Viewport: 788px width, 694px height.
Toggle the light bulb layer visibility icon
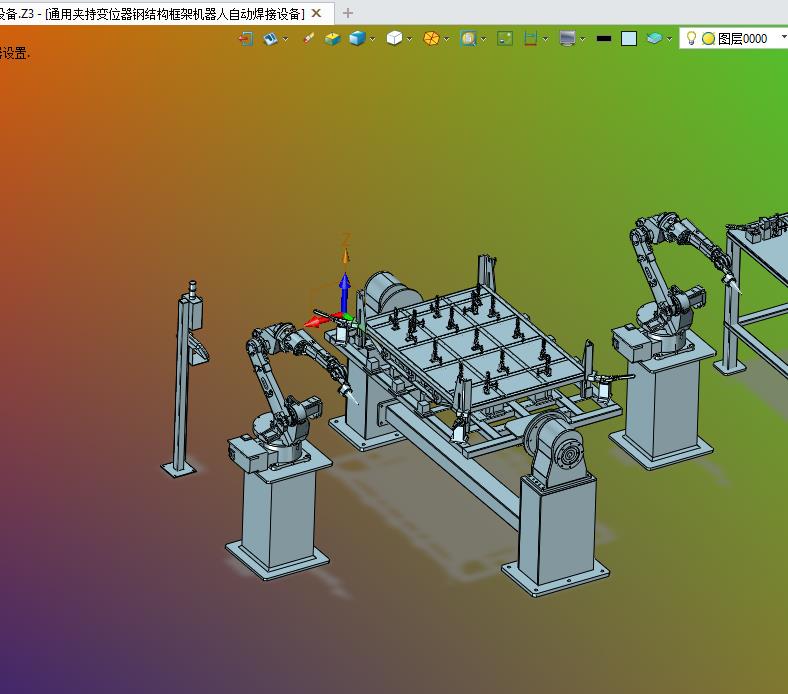pyautogui.click(x=691, y=38)
